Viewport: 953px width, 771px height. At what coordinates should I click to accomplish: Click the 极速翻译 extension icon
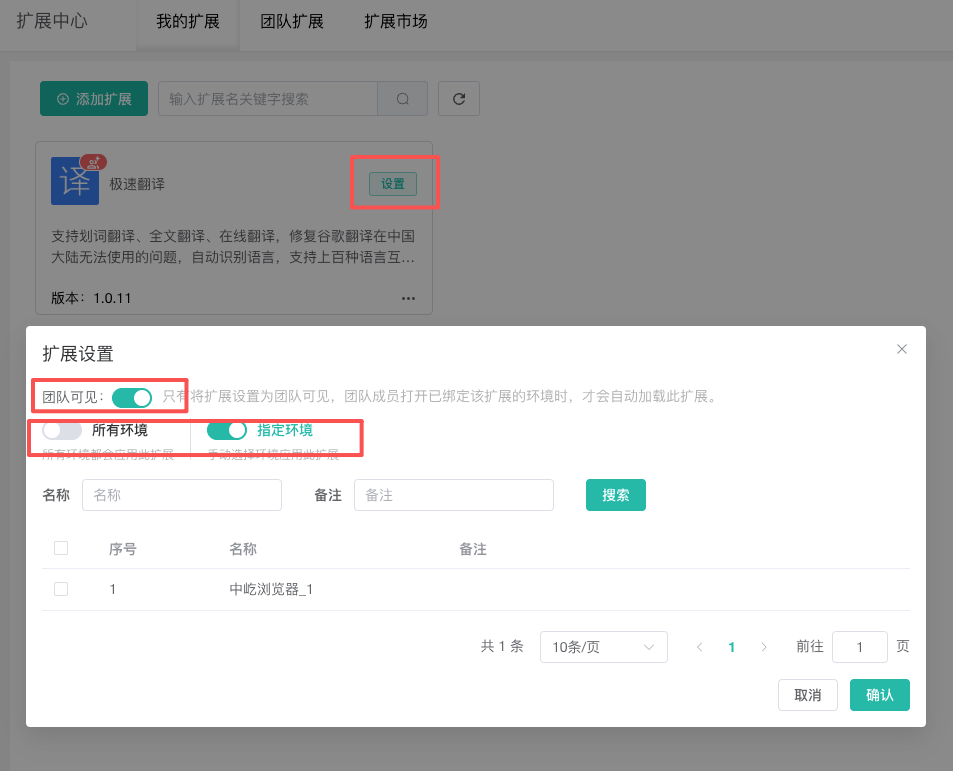[75, 181]
